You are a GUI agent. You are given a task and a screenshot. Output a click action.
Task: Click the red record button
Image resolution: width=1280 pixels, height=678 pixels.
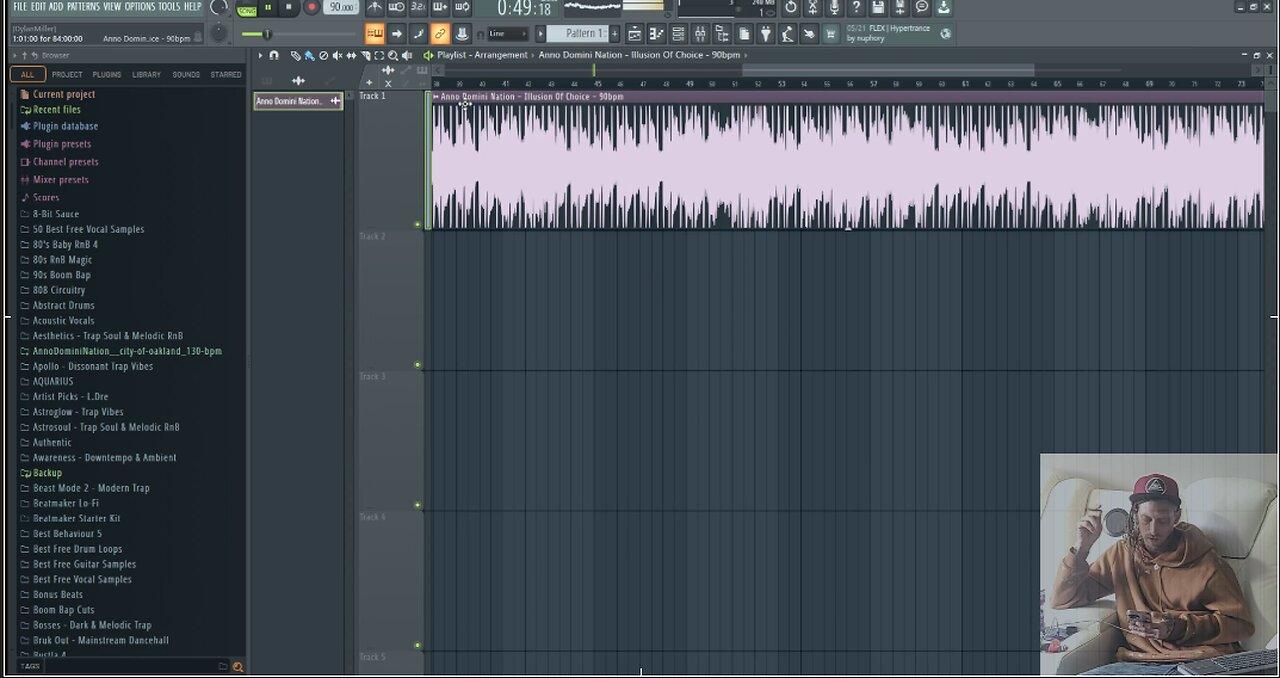point(311,7)
